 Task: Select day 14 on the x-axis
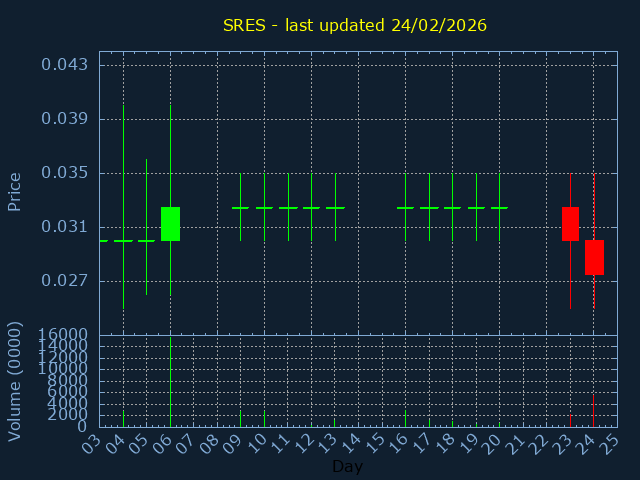click(350, 442)
